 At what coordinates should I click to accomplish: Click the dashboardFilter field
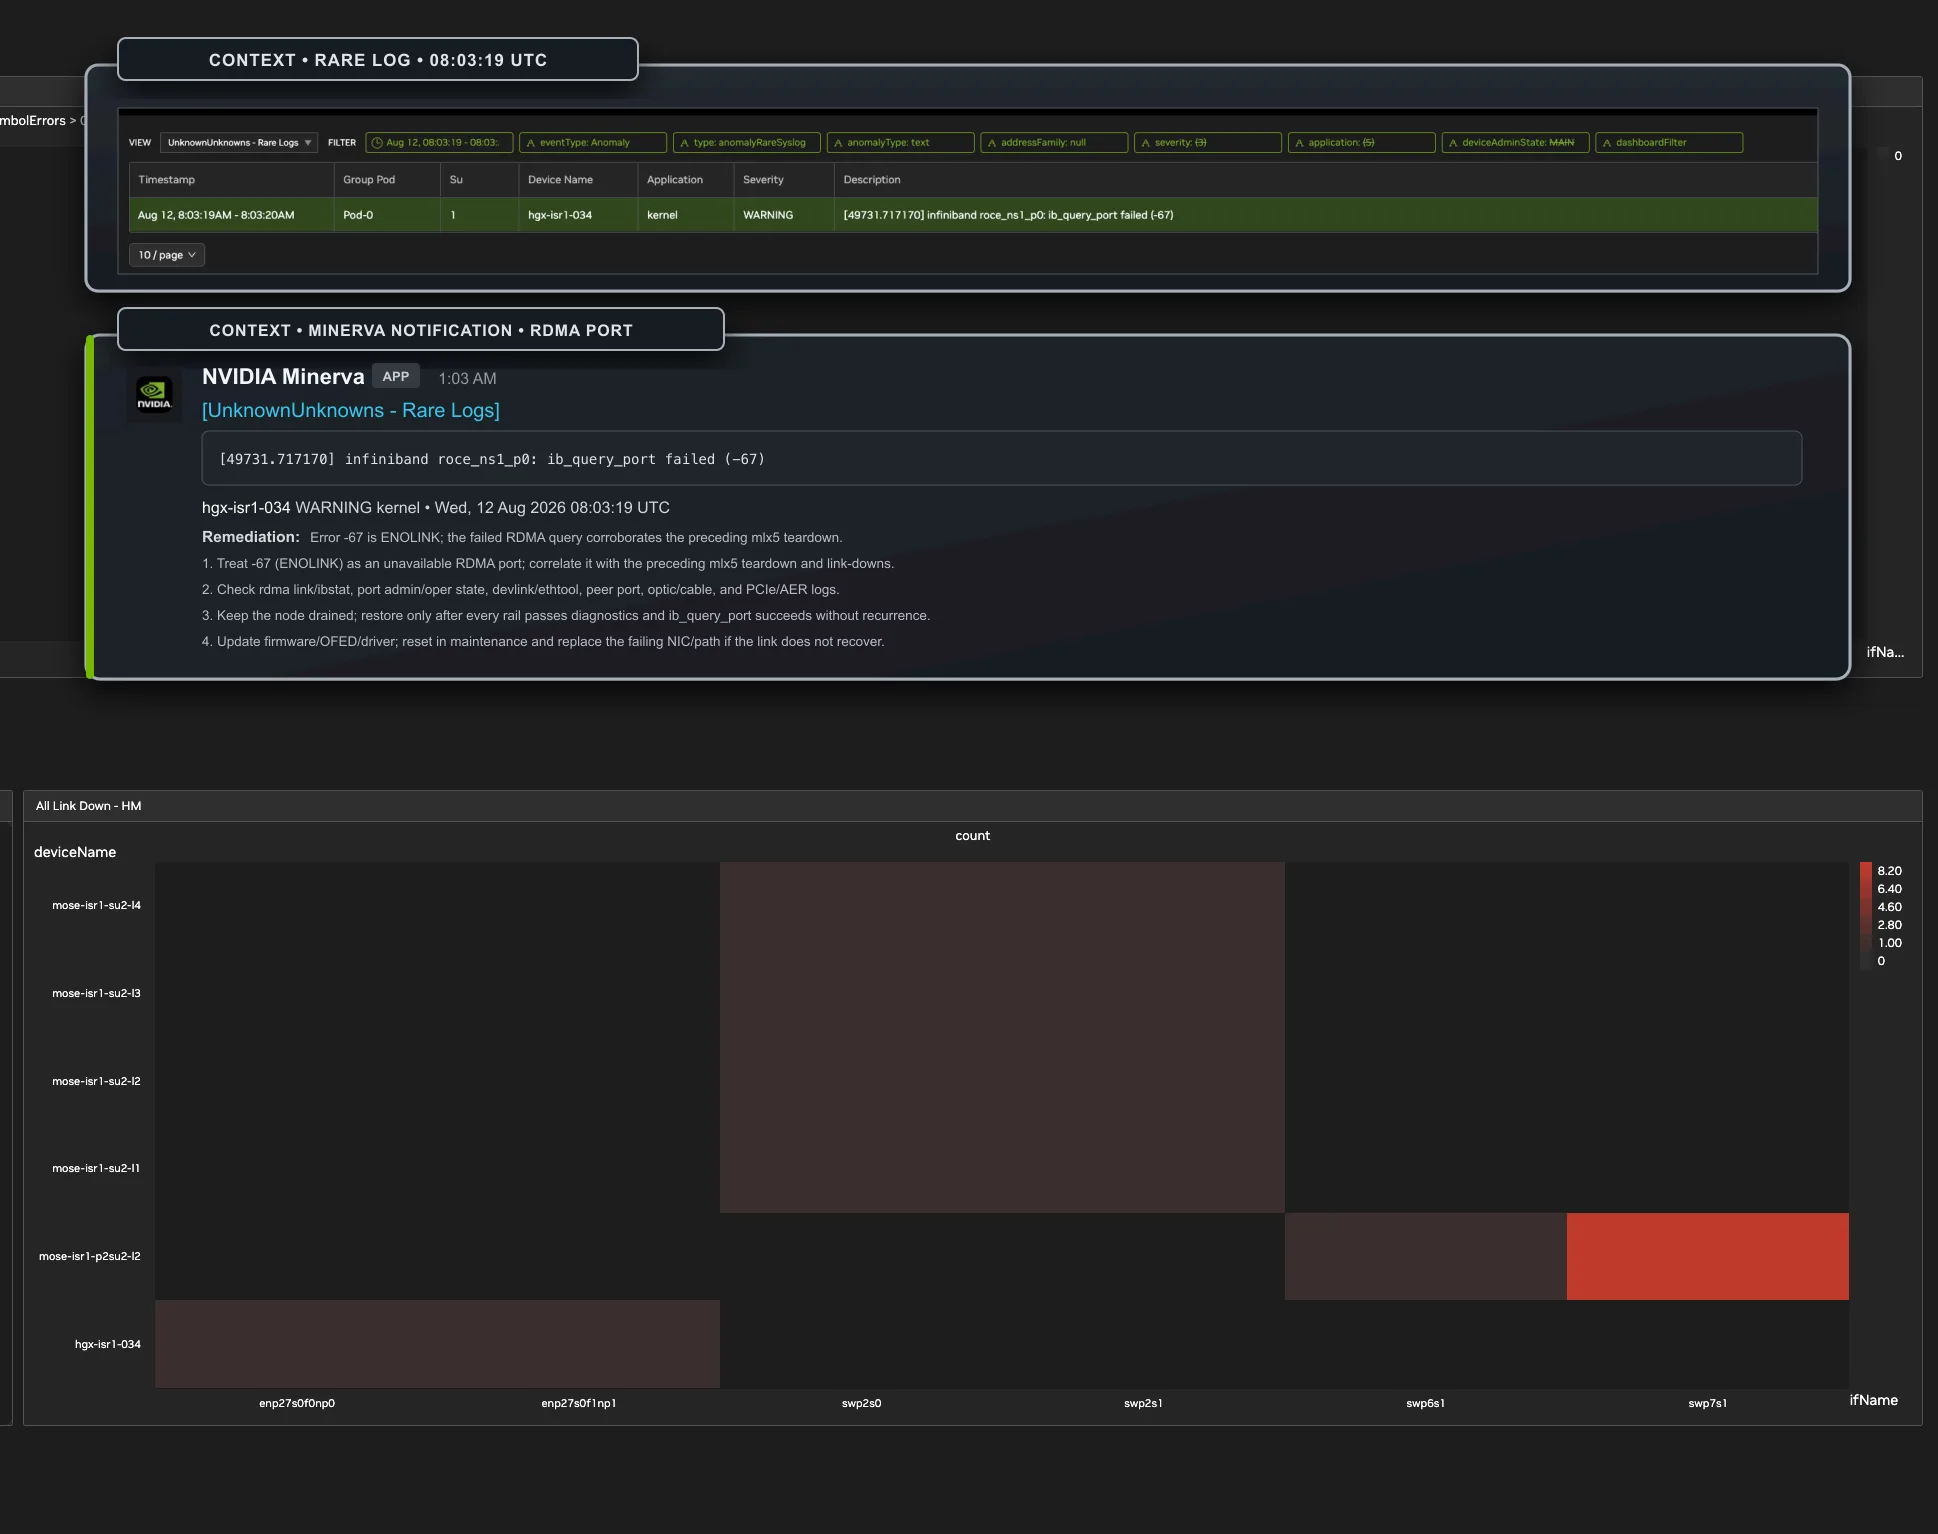[1669, 143]
